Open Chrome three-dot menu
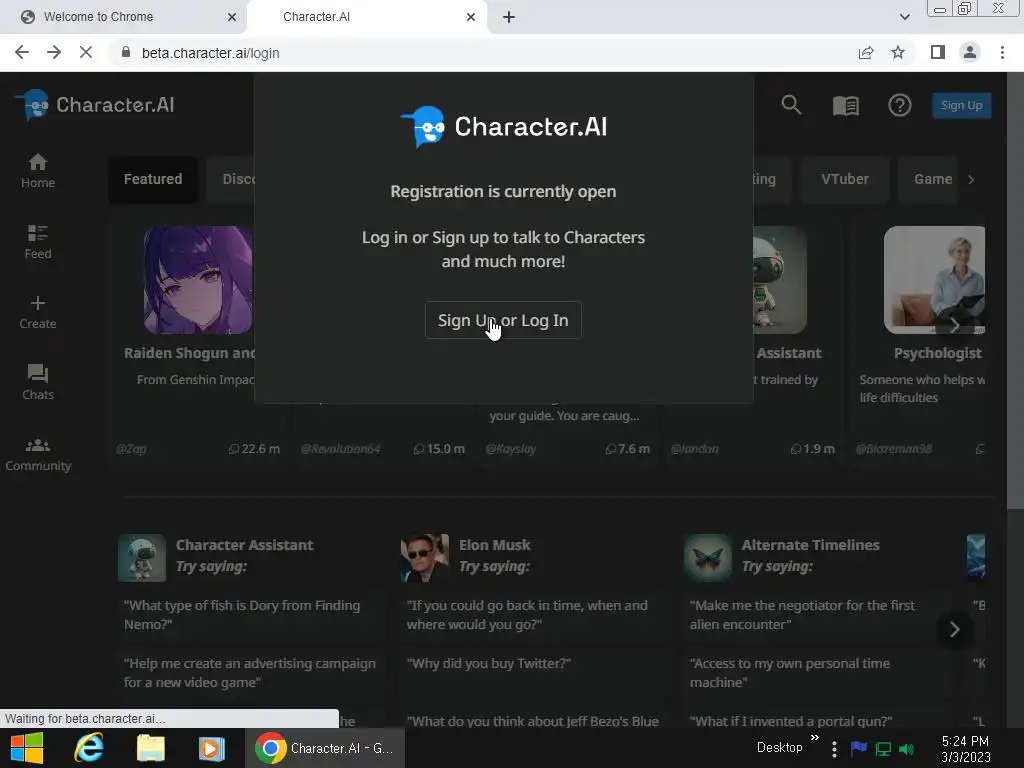Screen dimensions: 1024x768 point(1002,52)
